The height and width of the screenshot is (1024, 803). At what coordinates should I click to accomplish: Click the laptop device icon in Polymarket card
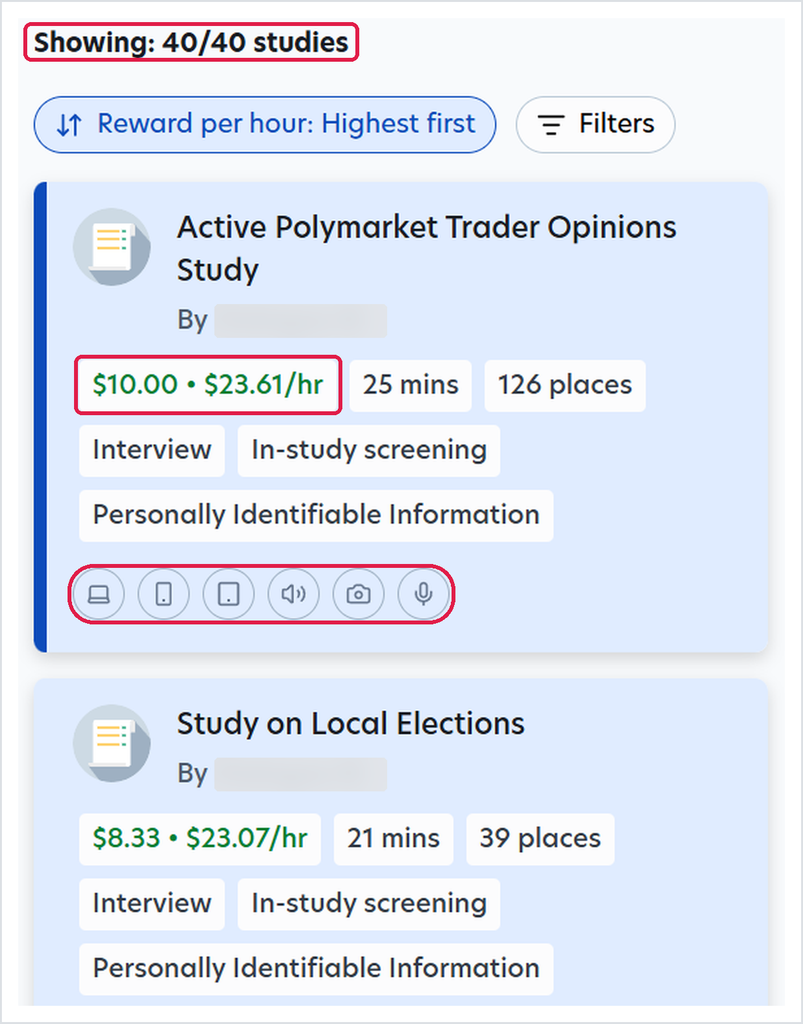pyautogui.click(x=99, y=594)
